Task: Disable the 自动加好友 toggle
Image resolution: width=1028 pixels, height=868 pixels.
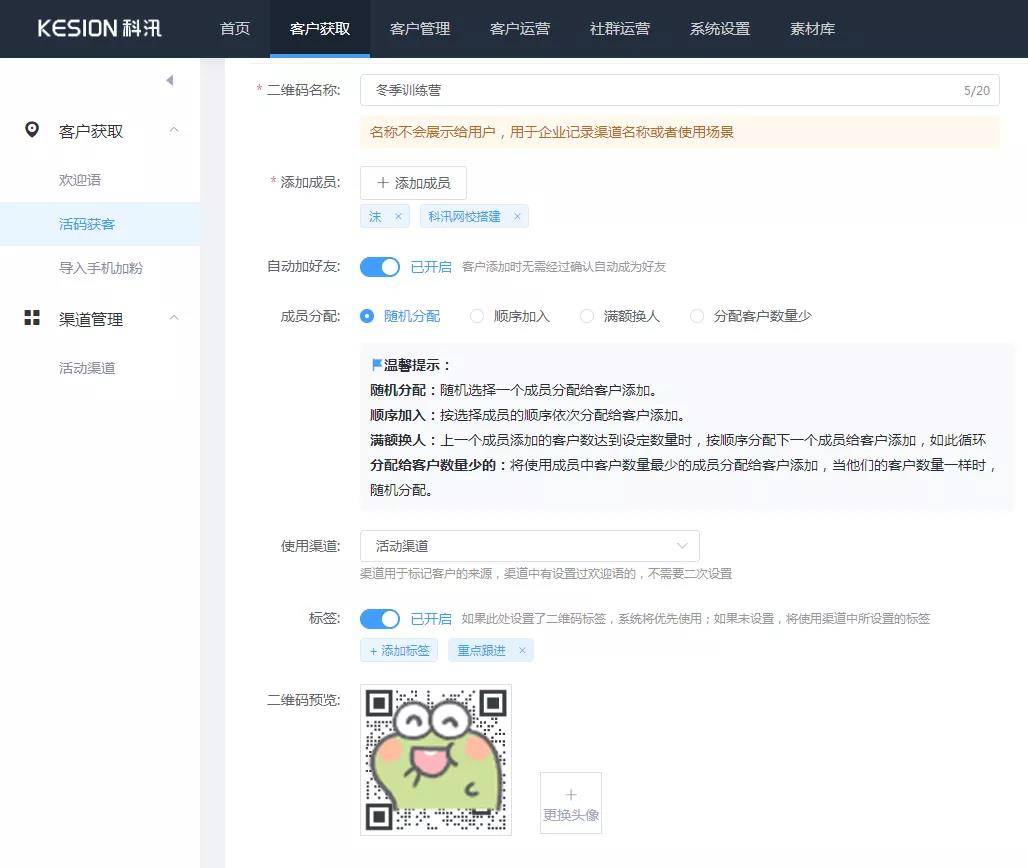Action: [x=380, y=267]
